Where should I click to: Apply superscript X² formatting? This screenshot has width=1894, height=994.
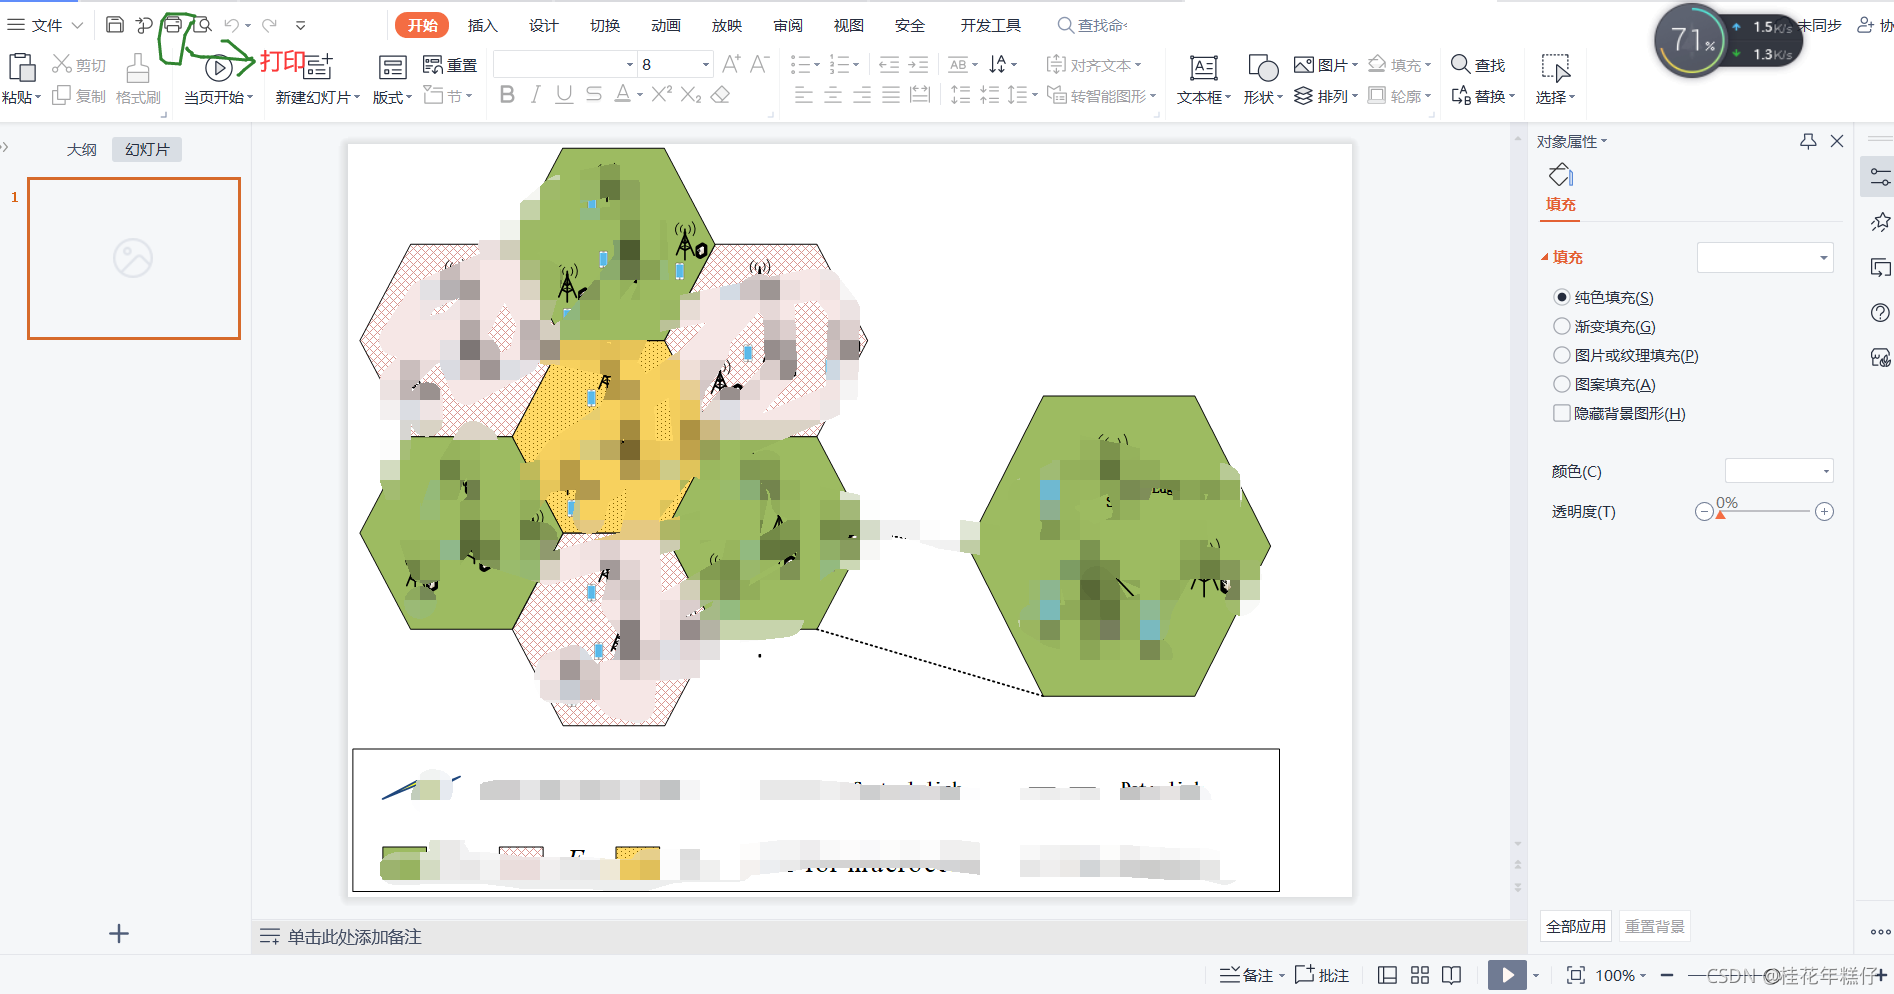click(x=661, y=95)
